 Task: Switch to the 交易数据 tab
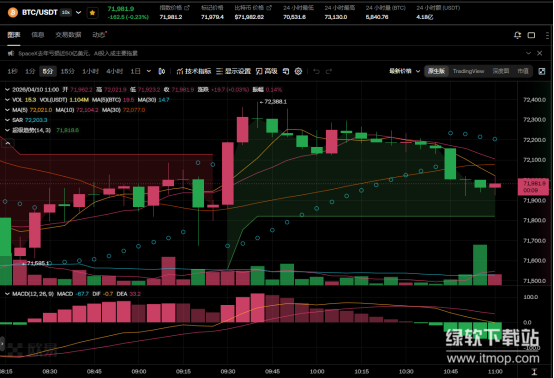point(68,35)
